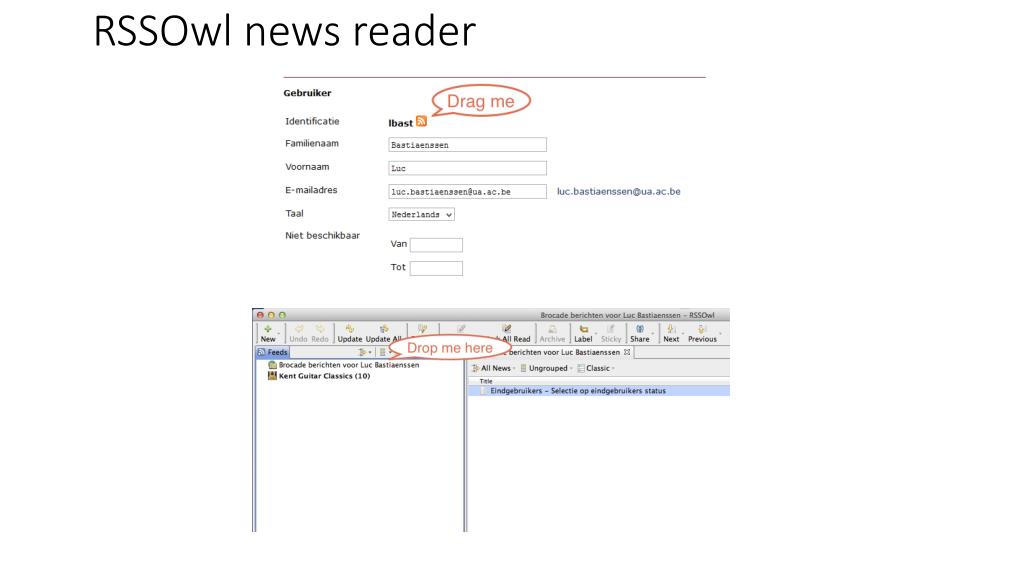Select Kent Guitar Classics feed
Image resolution: width=1024 pixels, height=576 pixels.
(x=319, y=376)
